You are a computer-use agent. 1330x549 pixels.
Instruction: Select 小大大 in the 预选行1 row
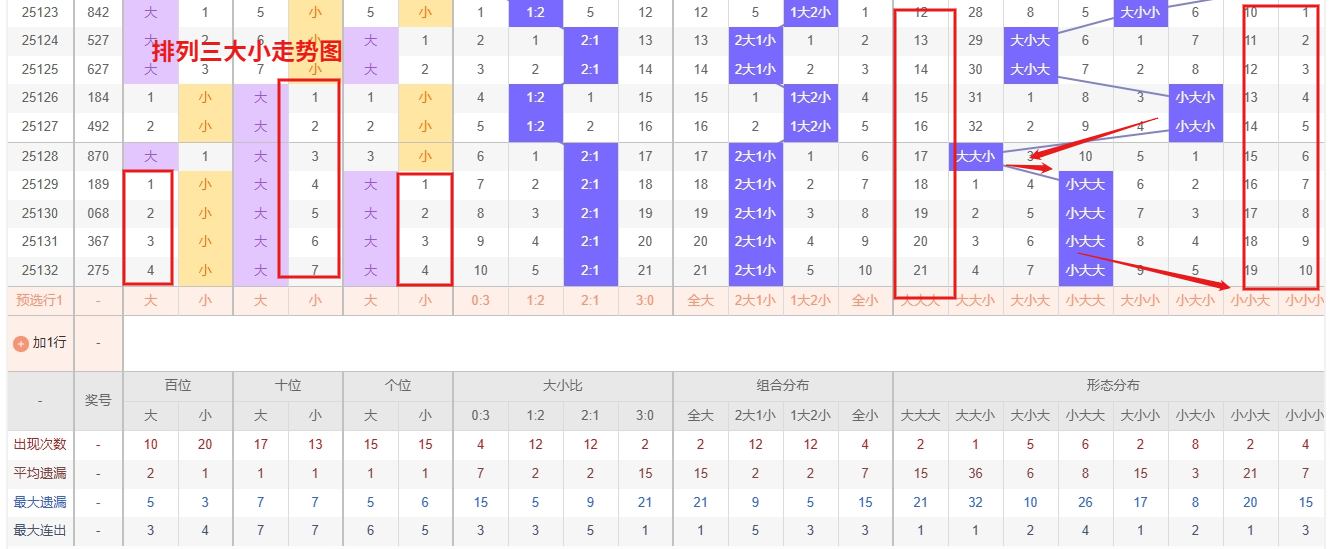(1085, 300)
